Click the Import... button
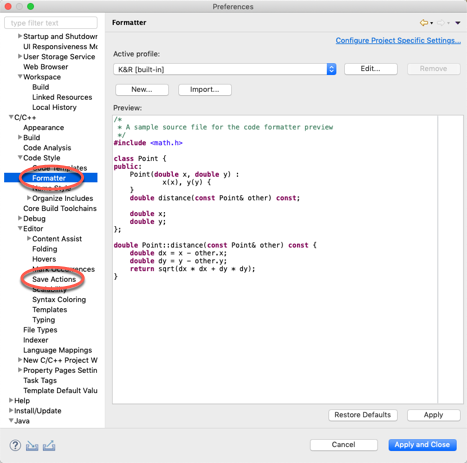This screenshot has width=467, height=463. [205, 90]
